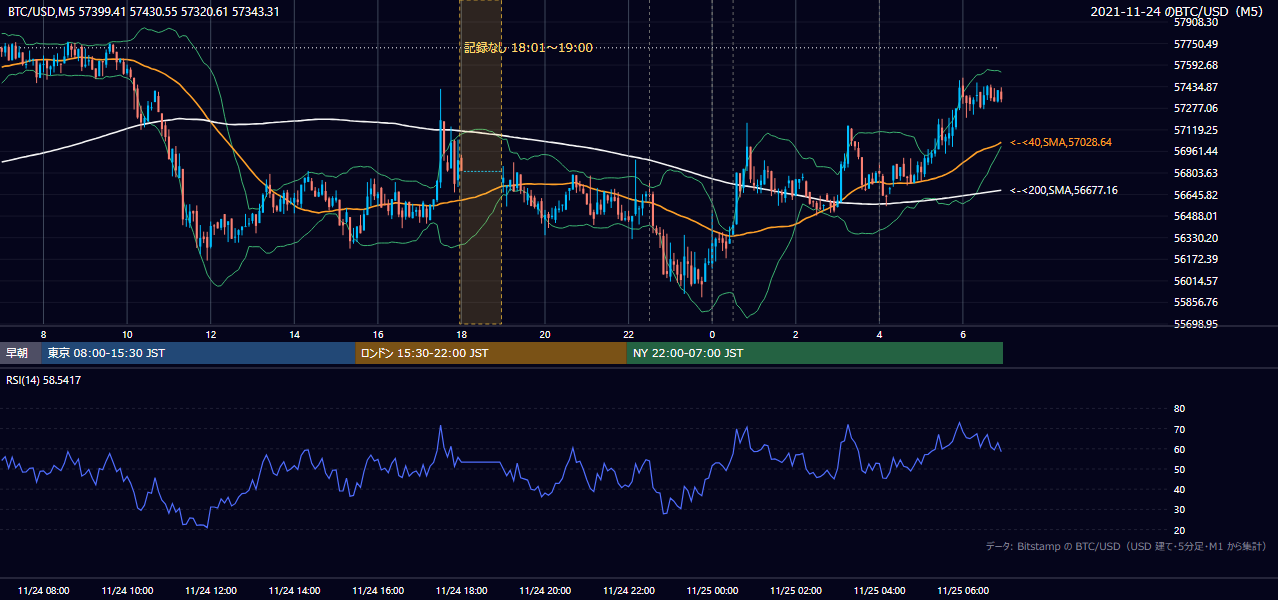The image size is (1278, 600).
Task: Click the '11/24 18:00' date axis label
Action: click(462, 591)
